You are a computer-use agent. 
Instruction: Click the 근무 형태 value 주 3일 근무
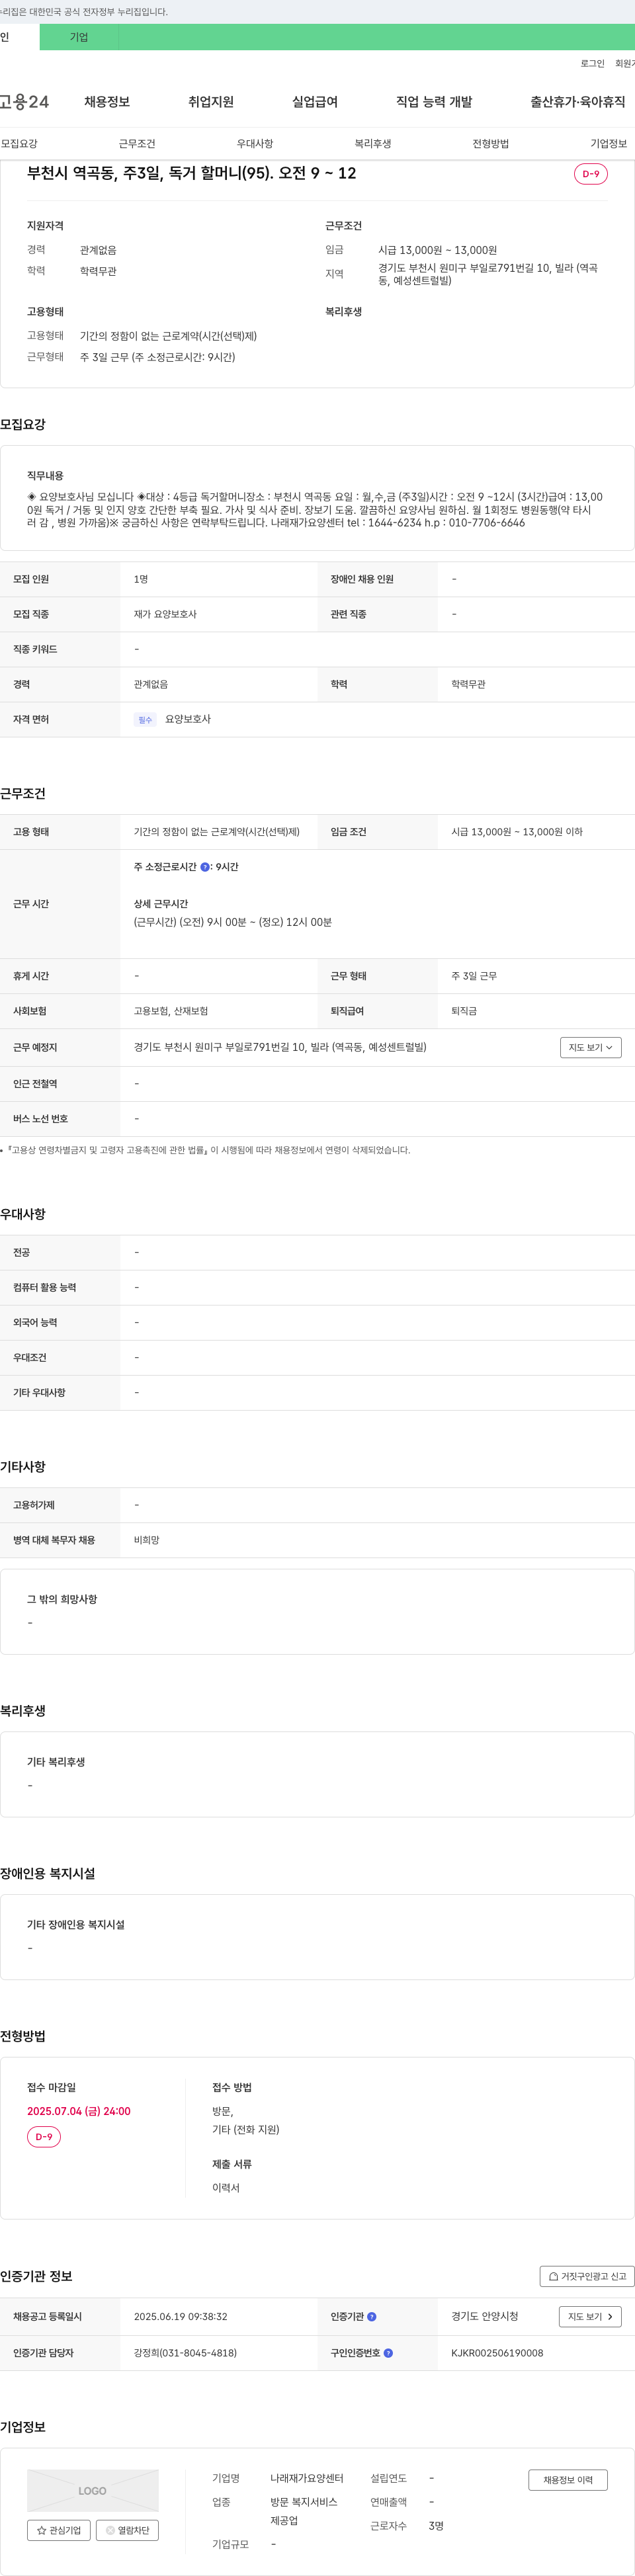point(474,976)
